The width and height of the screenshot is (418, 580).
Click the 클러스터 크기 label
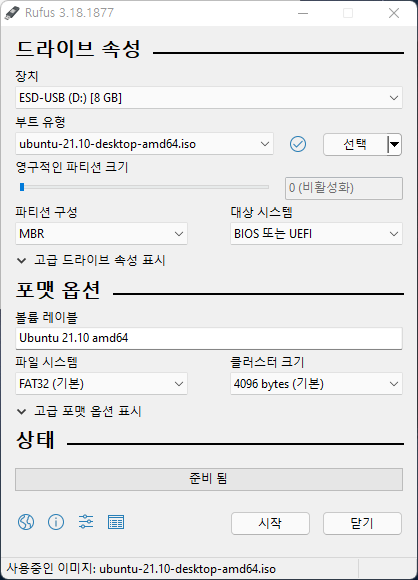(x=267, y=362)
